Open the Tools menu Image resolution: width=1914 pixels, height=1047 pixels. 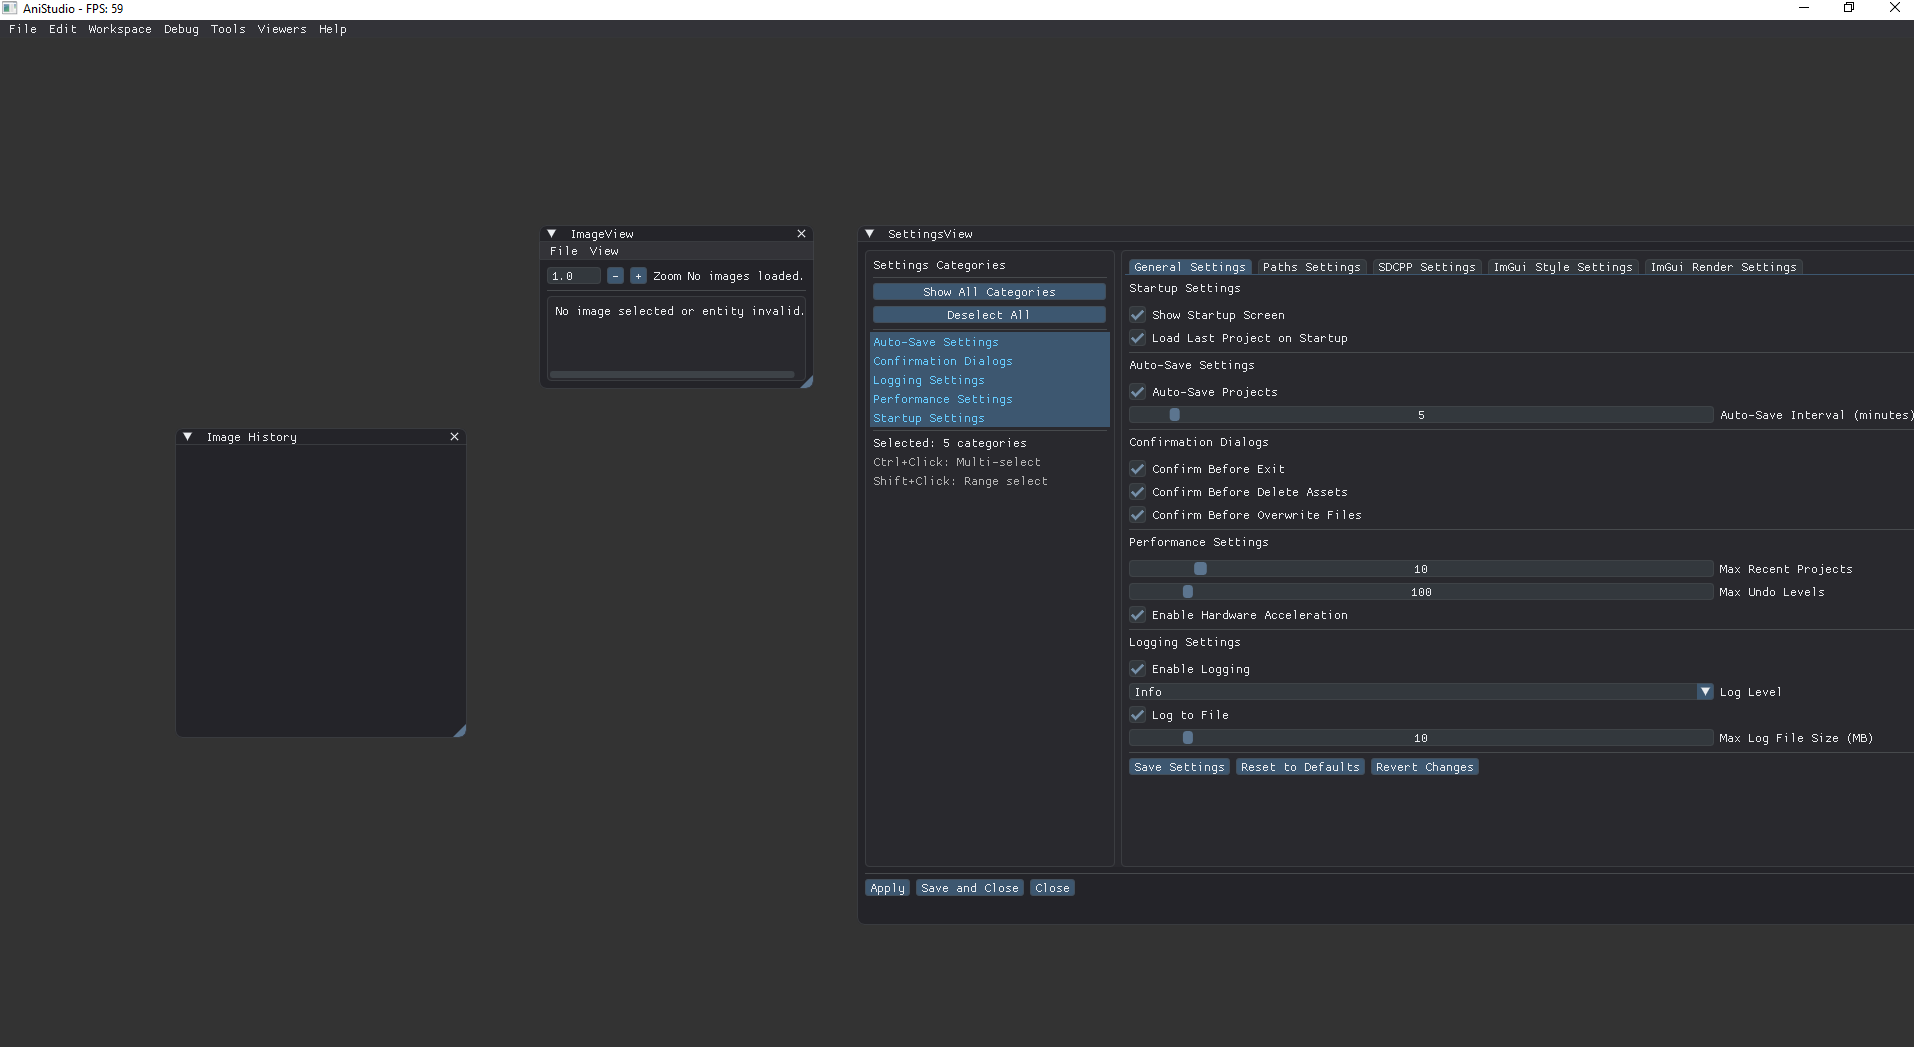(x=228, y=29)
